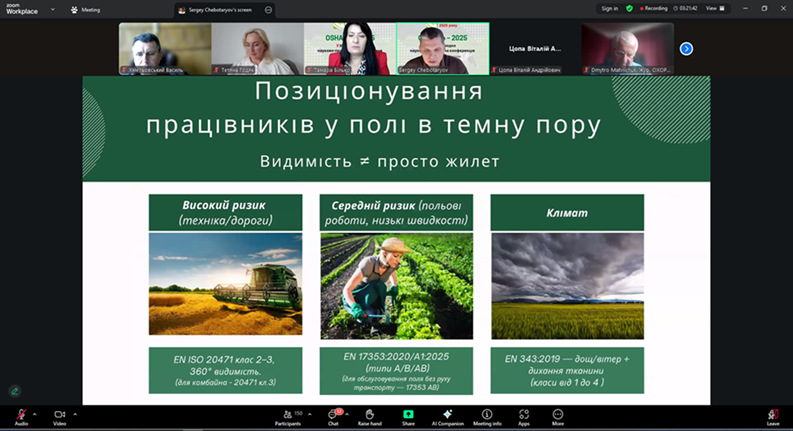
Task: Click the 'Клімат' header box
Action: point(567,212)
